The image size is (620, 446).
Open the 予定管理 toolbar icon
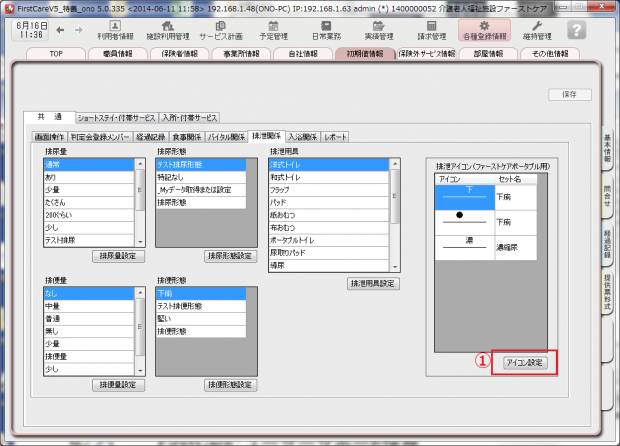point(273,29)
